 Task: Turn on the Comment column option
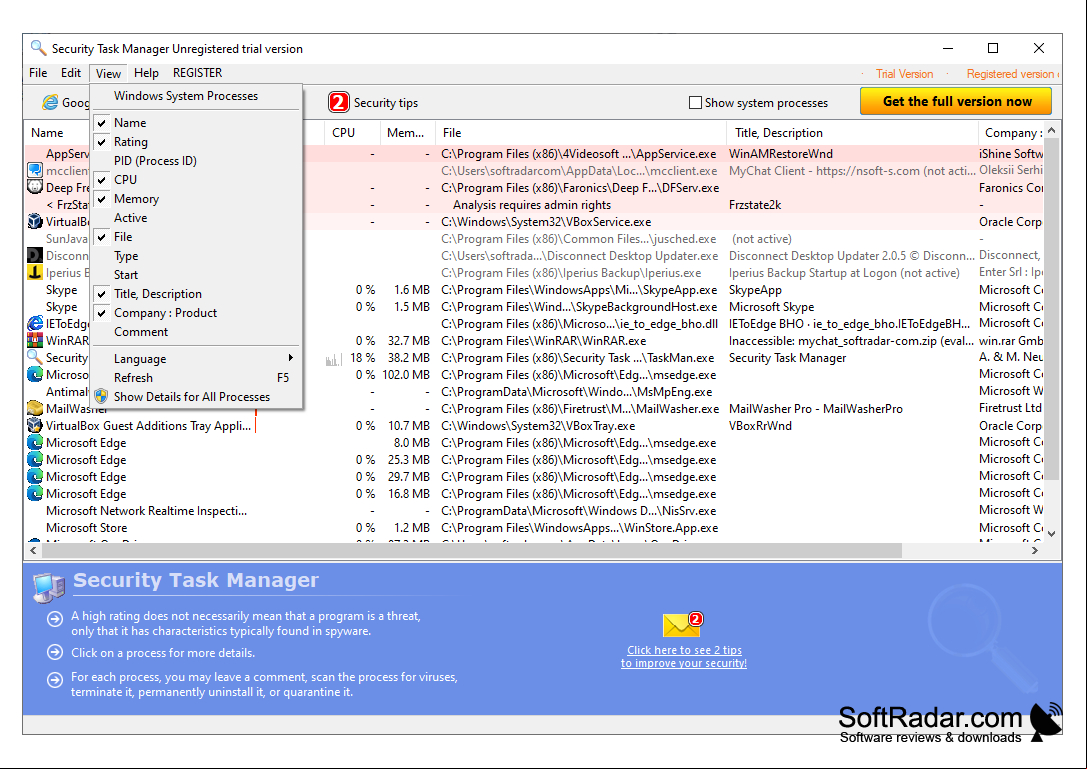tap(196, 331)
